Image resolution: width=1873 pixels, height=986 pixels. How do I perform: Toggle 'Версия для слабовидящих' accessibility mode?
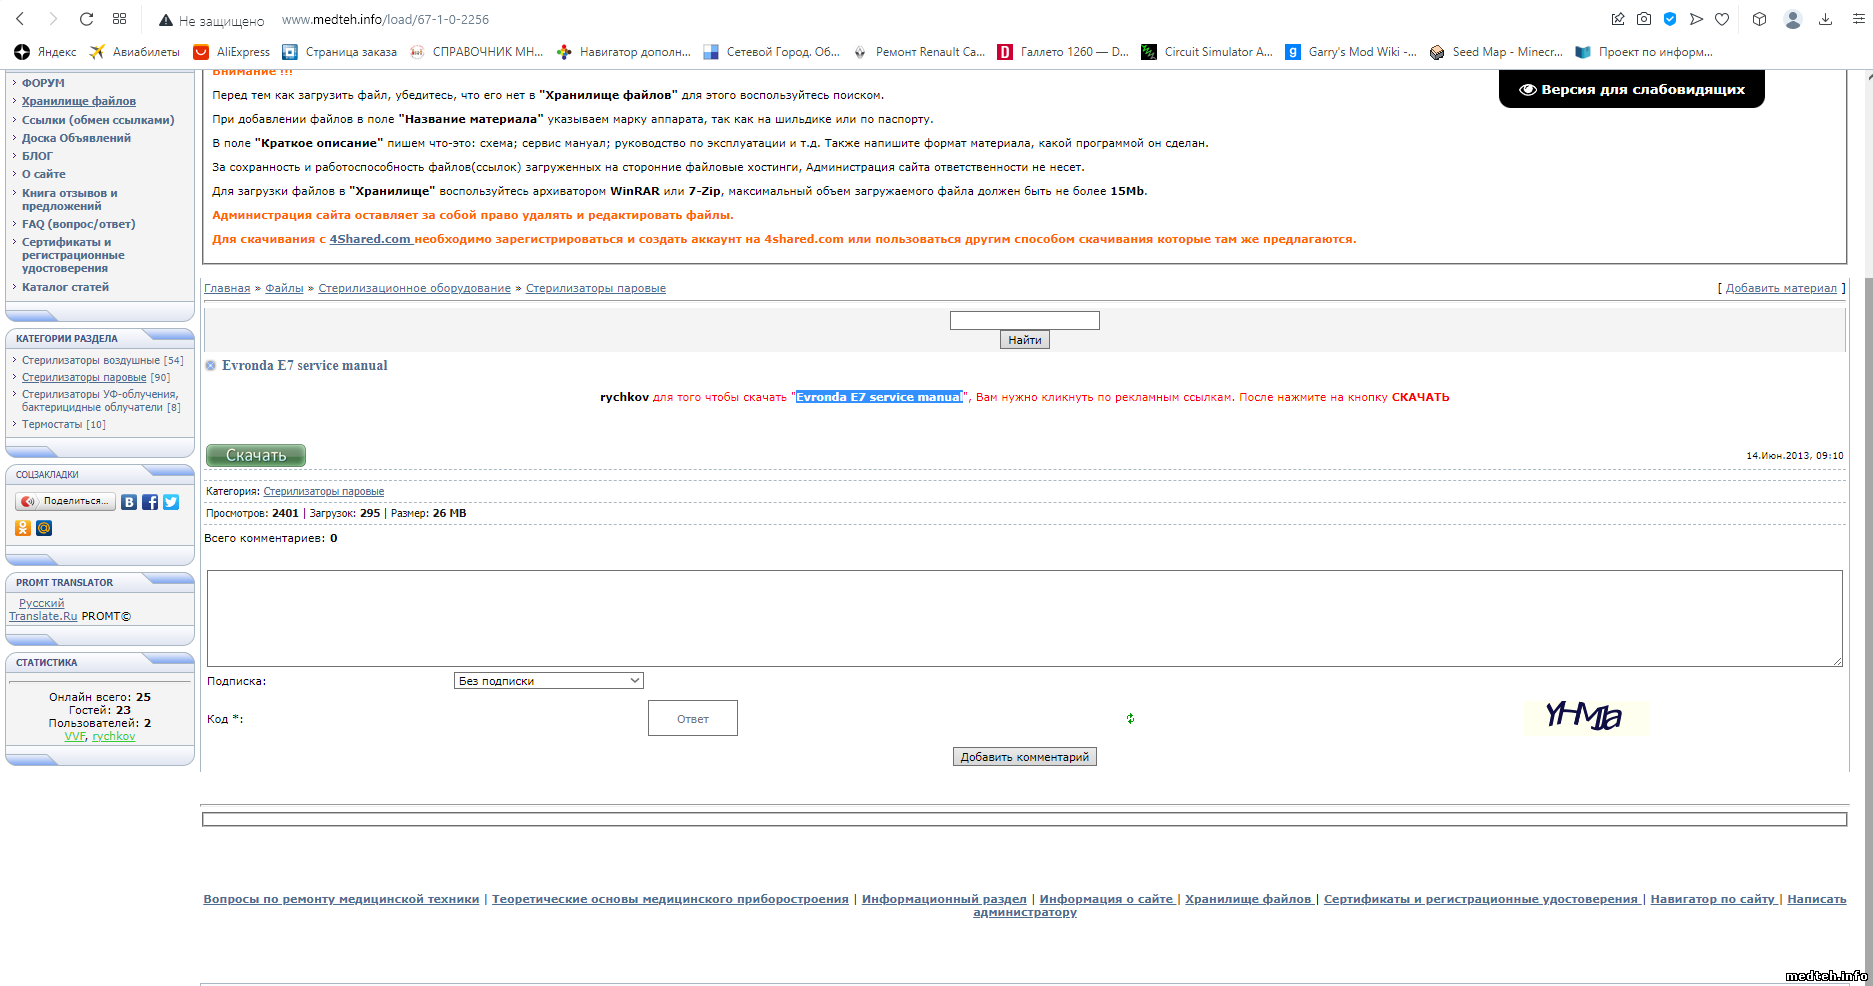[x=1631, y=90]
